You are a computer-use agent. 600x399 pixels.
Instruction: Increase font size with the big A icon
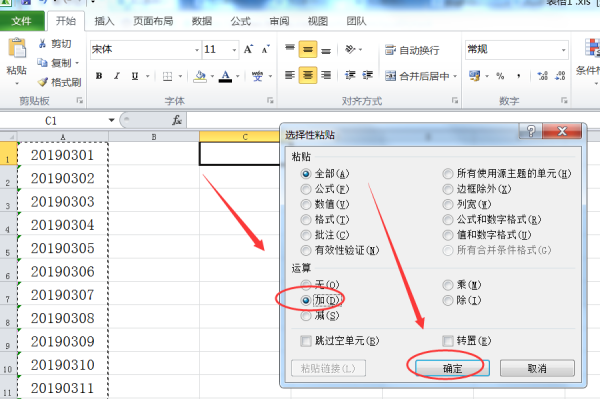point(248,49)
